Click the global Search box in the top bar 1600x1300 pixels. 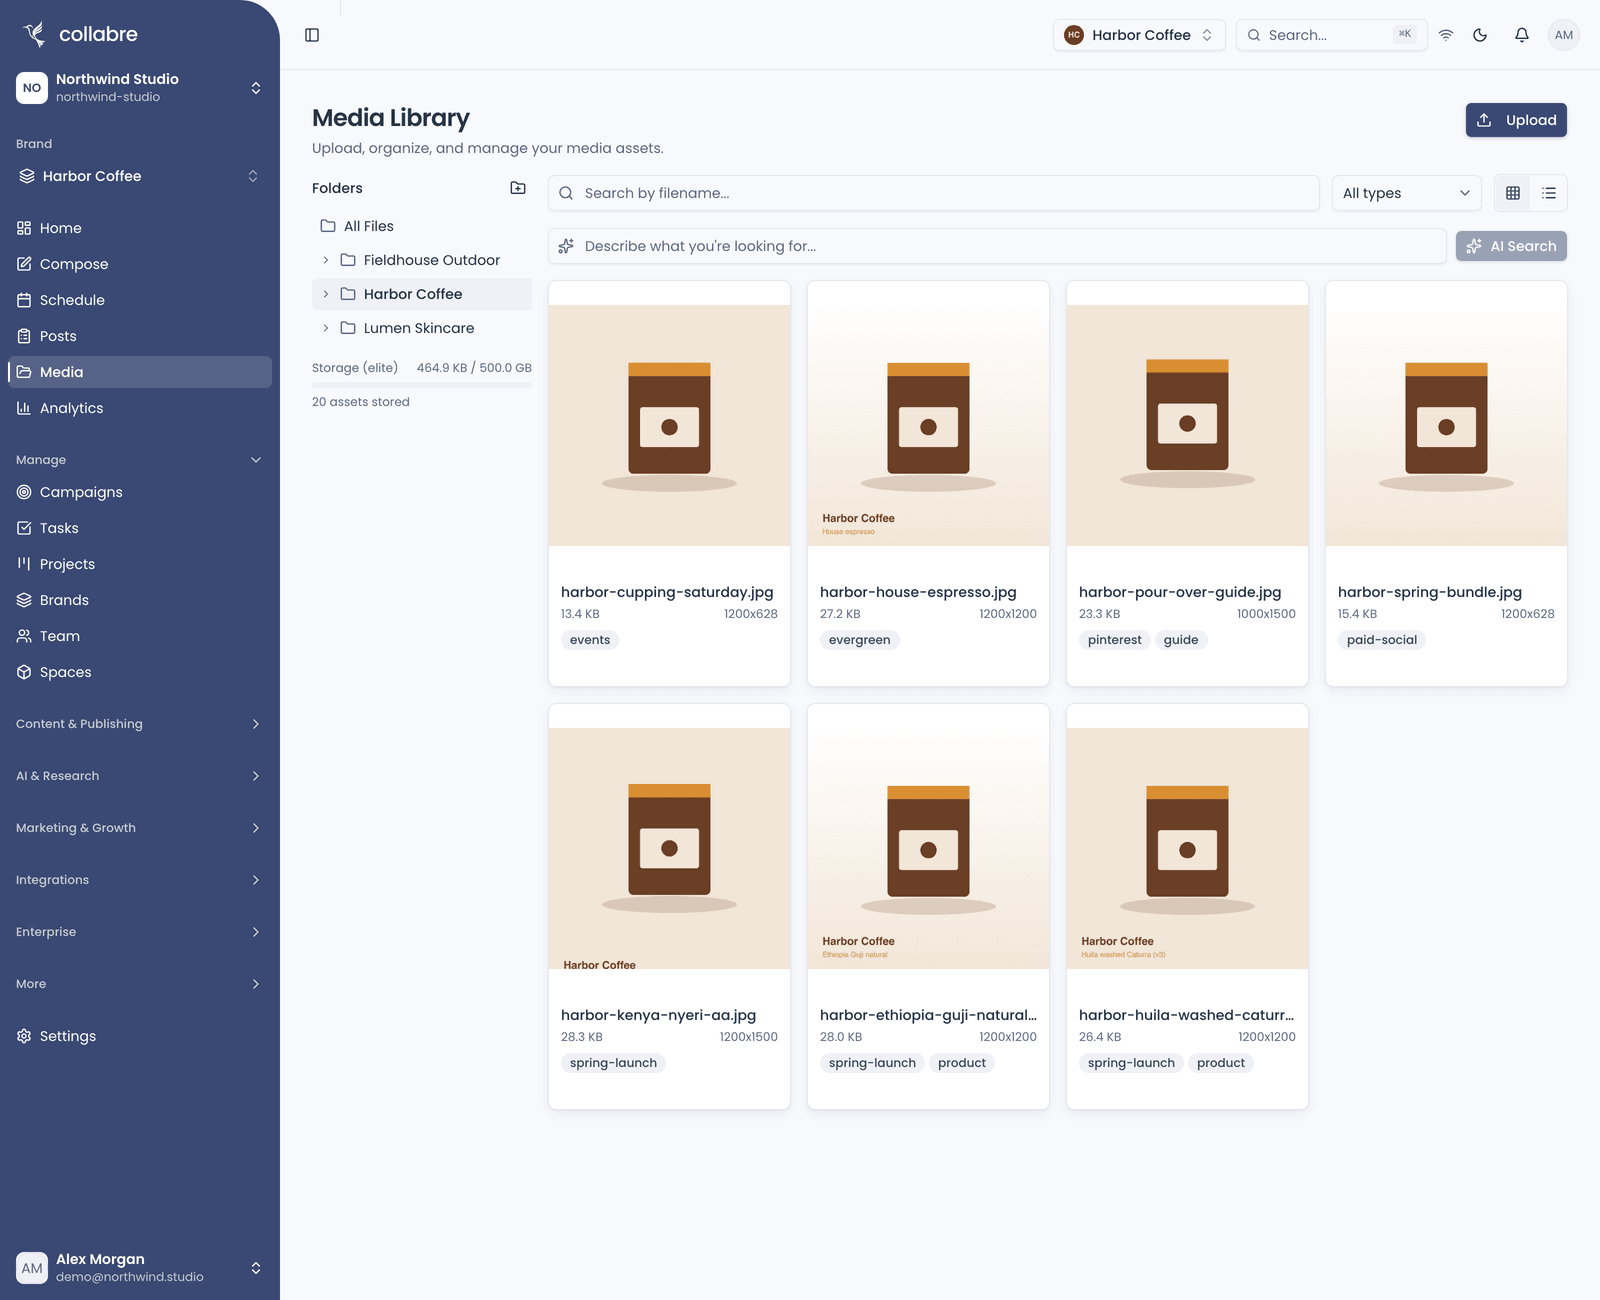[x=1331, y=35]
